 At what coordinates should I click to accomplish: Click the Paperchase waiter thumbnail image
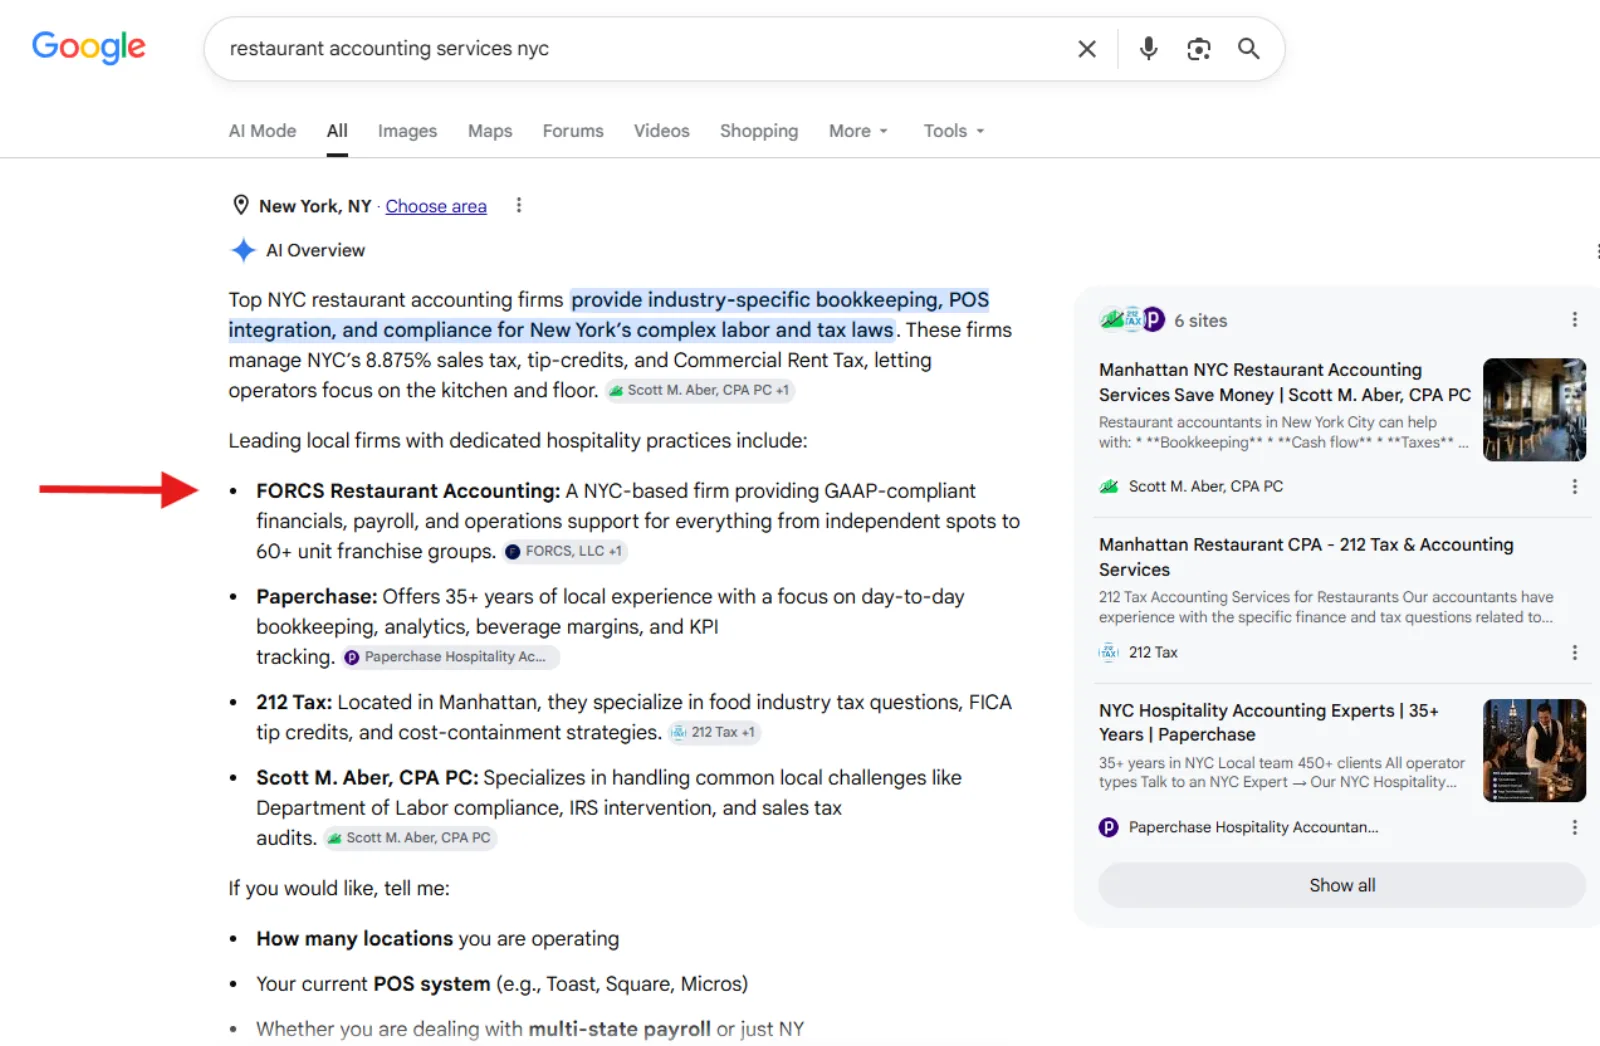[x=1534, y=750]
